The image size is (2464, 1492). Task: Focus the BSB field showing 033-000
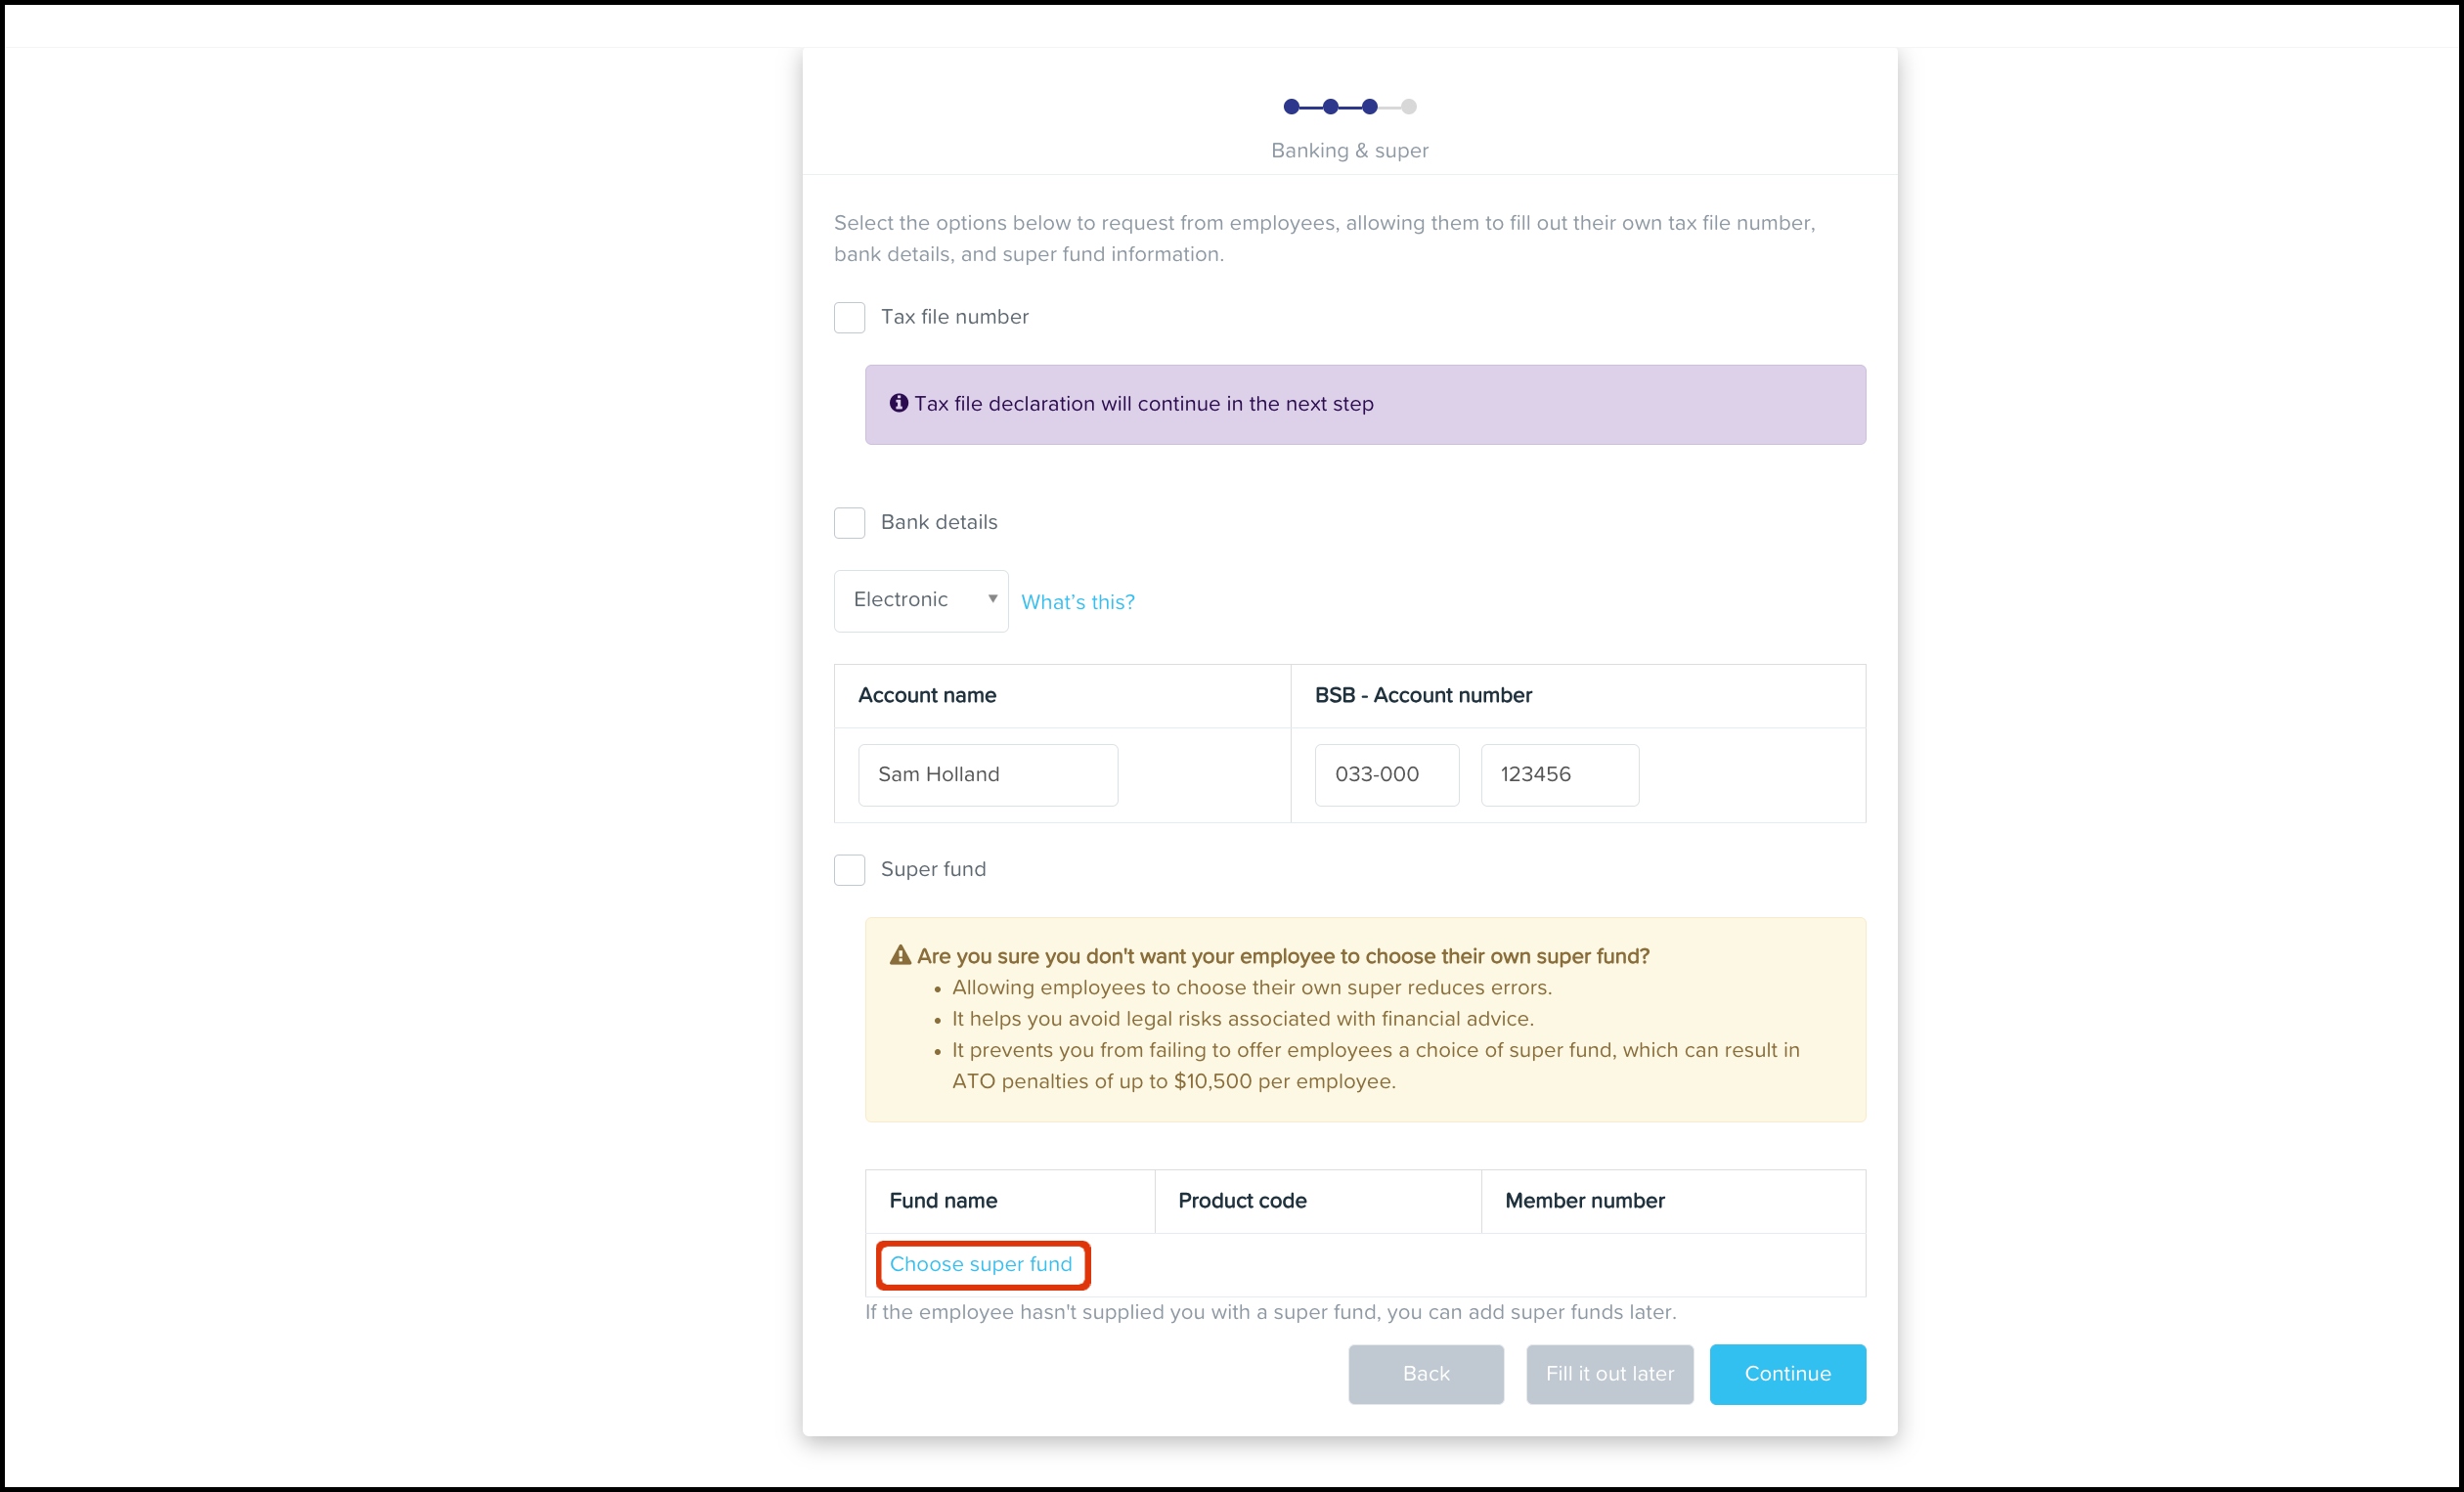click(1386, 775)
